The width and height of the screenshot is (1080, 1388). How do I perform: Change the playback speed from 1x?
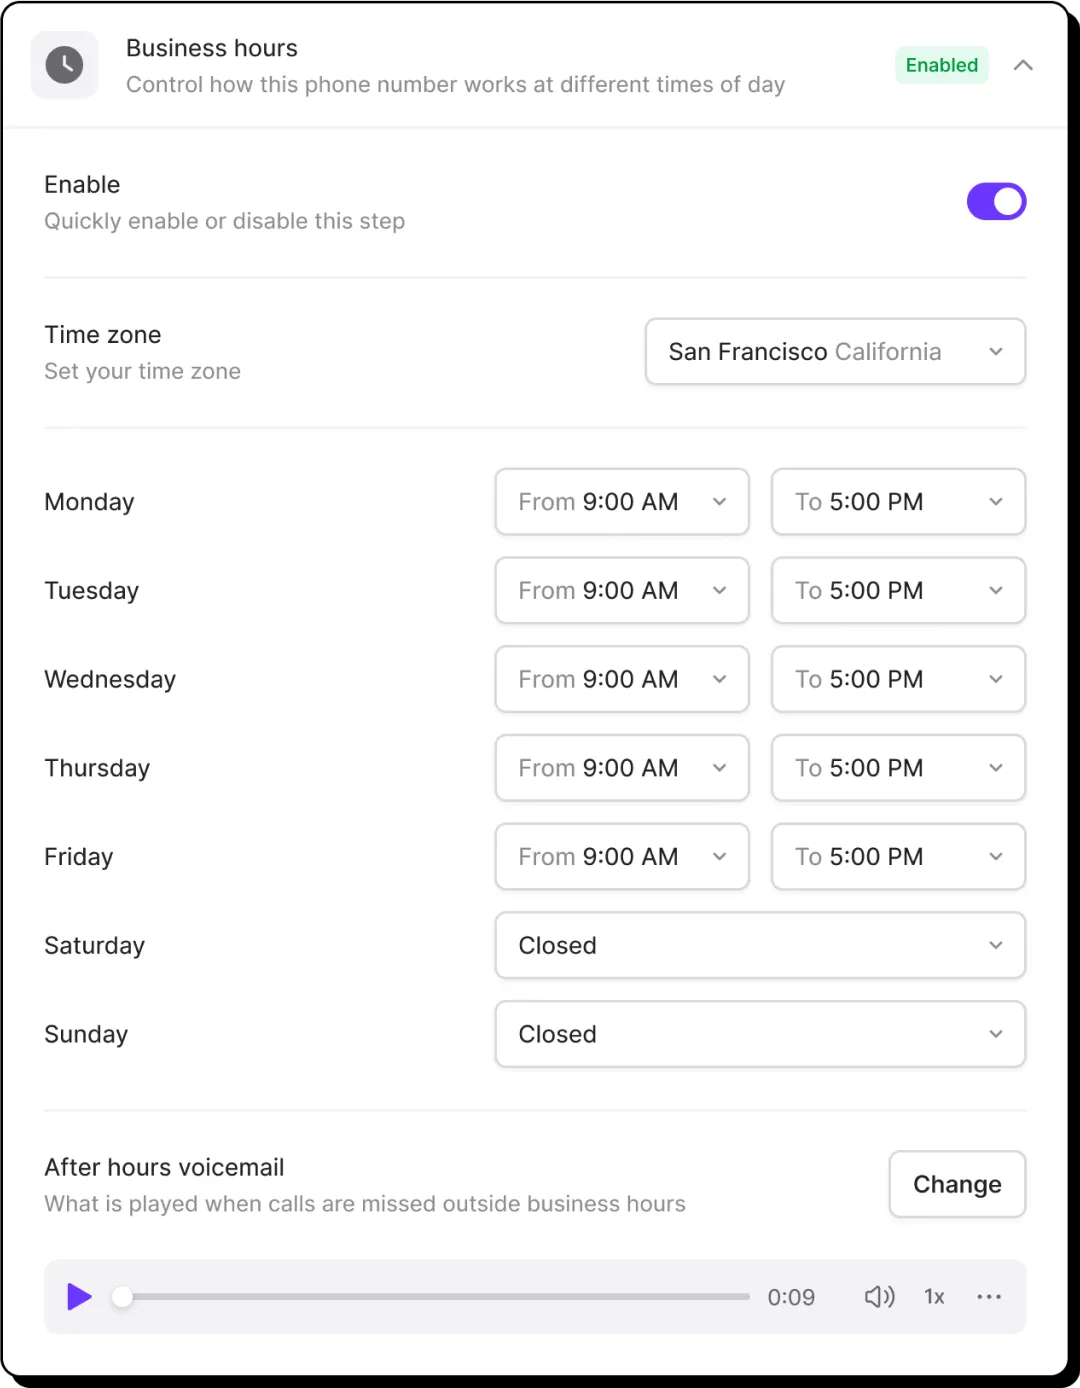933,1297
